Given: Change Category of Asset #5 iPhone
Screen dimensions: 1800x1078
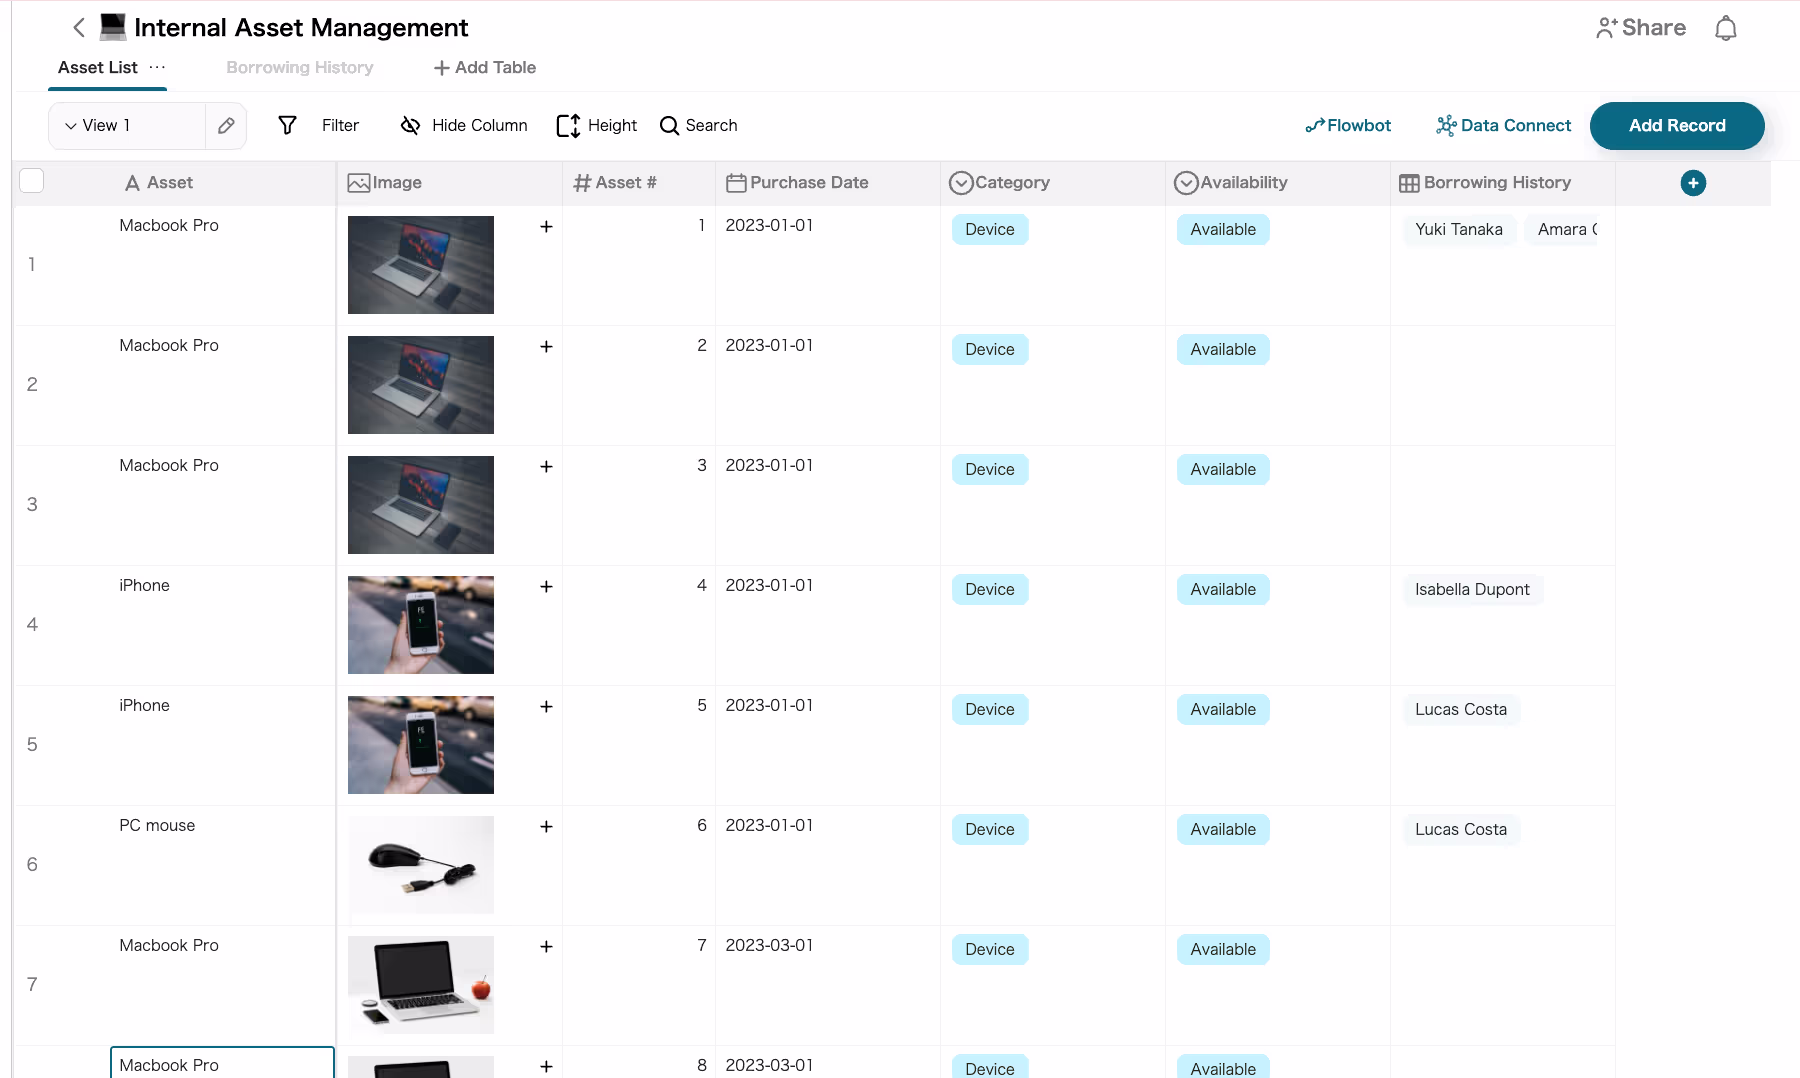Looking at the screenshot, I should pyautogui.click(x=990, y=709).
